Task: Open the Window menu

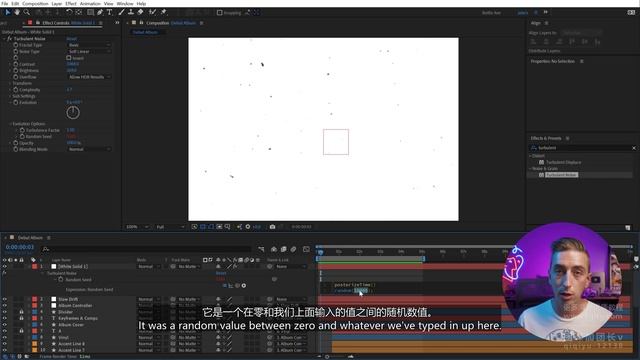Action: point(125,3)
